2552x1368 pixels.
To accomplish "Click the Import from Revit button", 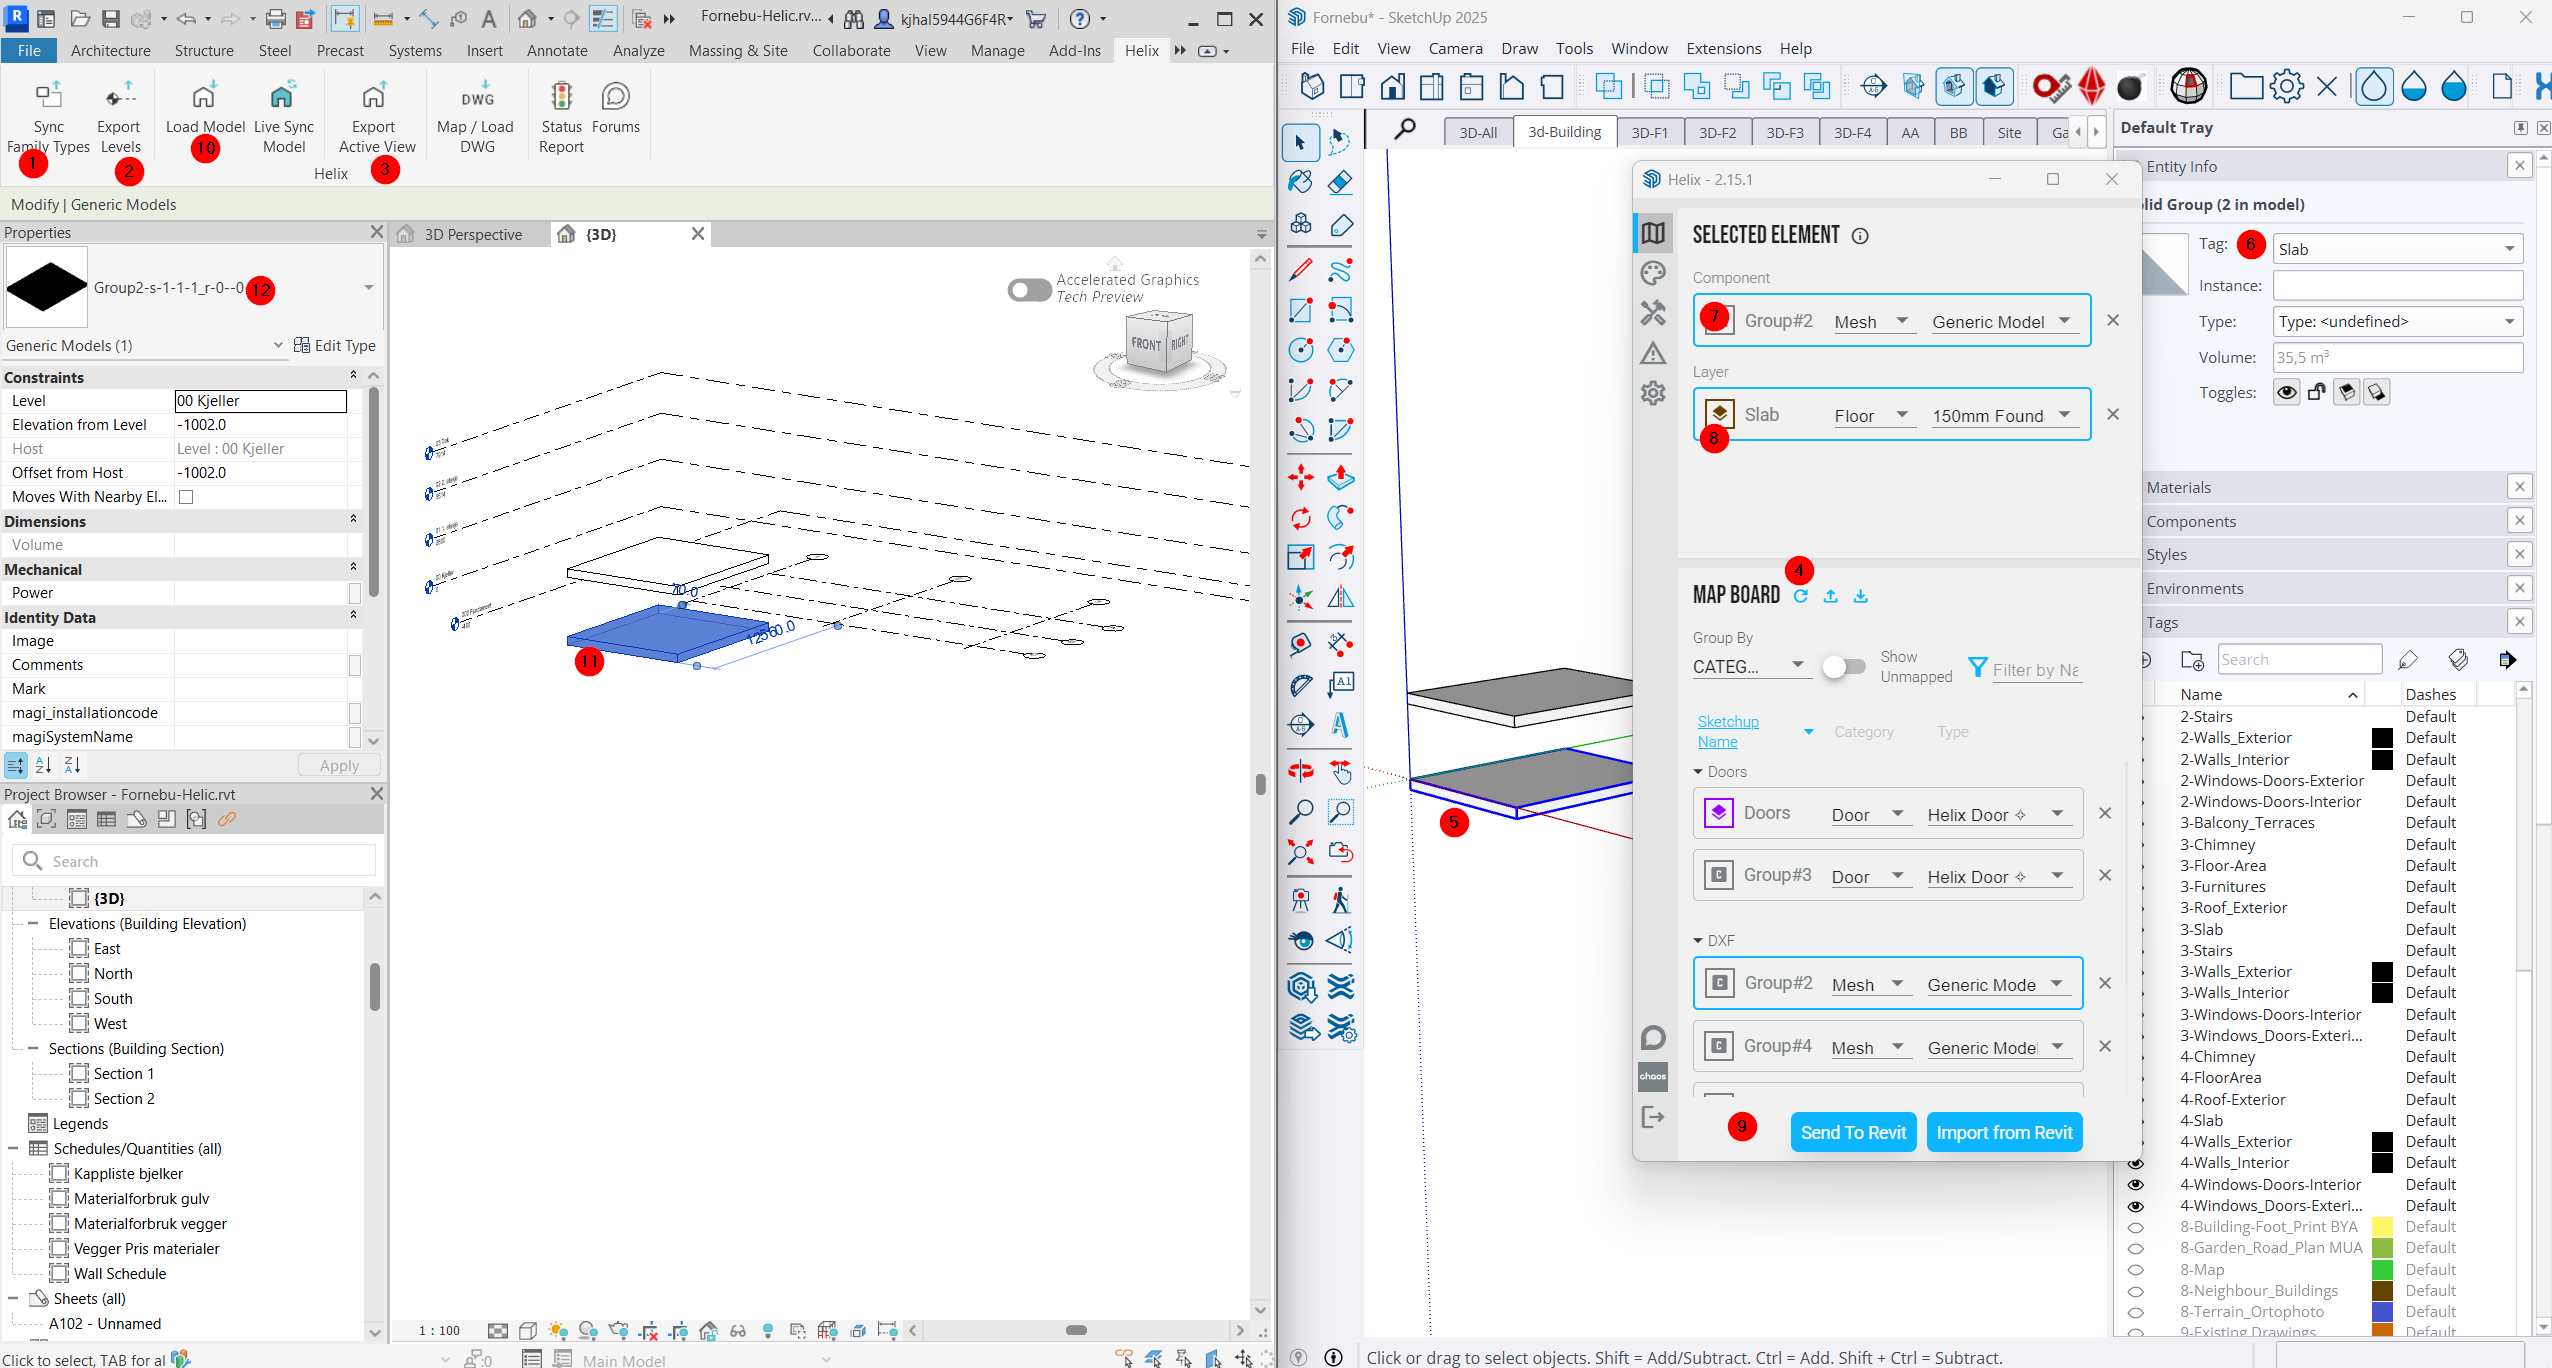I will pyautogui.click(x=2004, y=1132).
